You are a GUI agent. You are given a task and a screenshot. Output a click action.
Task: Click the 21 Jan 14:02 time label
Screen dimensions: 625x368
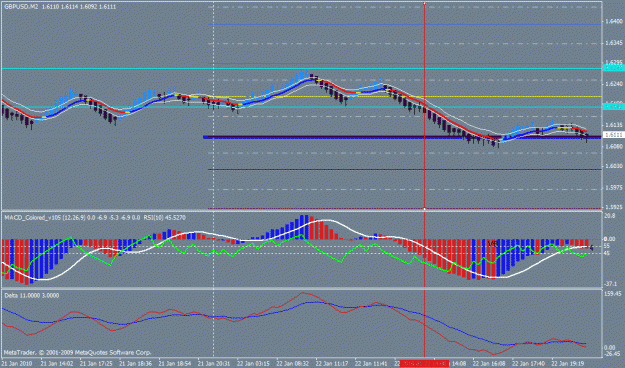(x=57, y=363)
